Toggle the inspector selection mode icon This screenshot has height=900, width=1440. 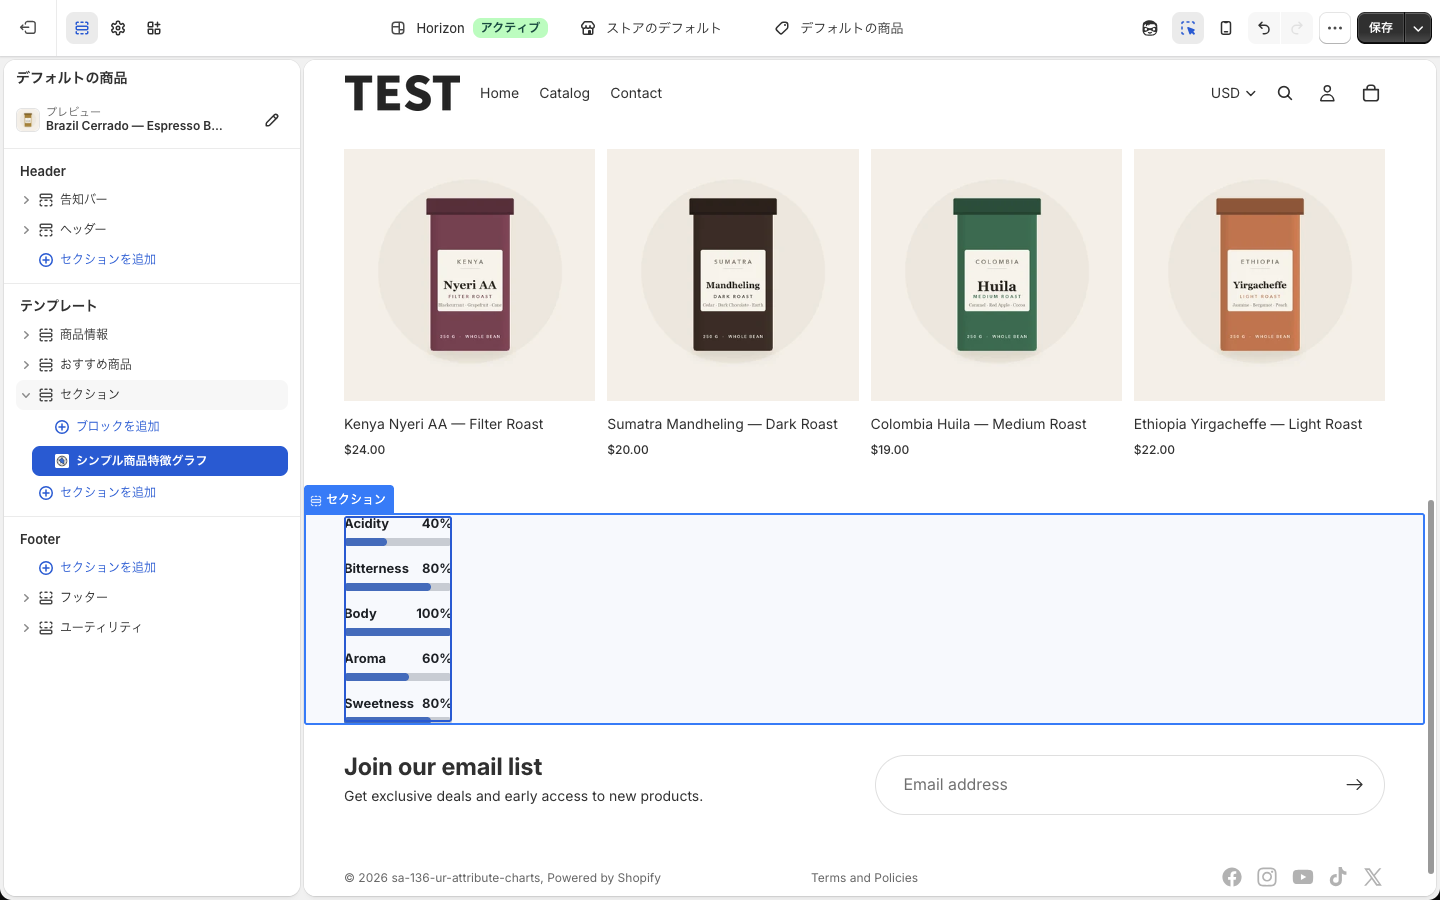tap(1188, 28)
